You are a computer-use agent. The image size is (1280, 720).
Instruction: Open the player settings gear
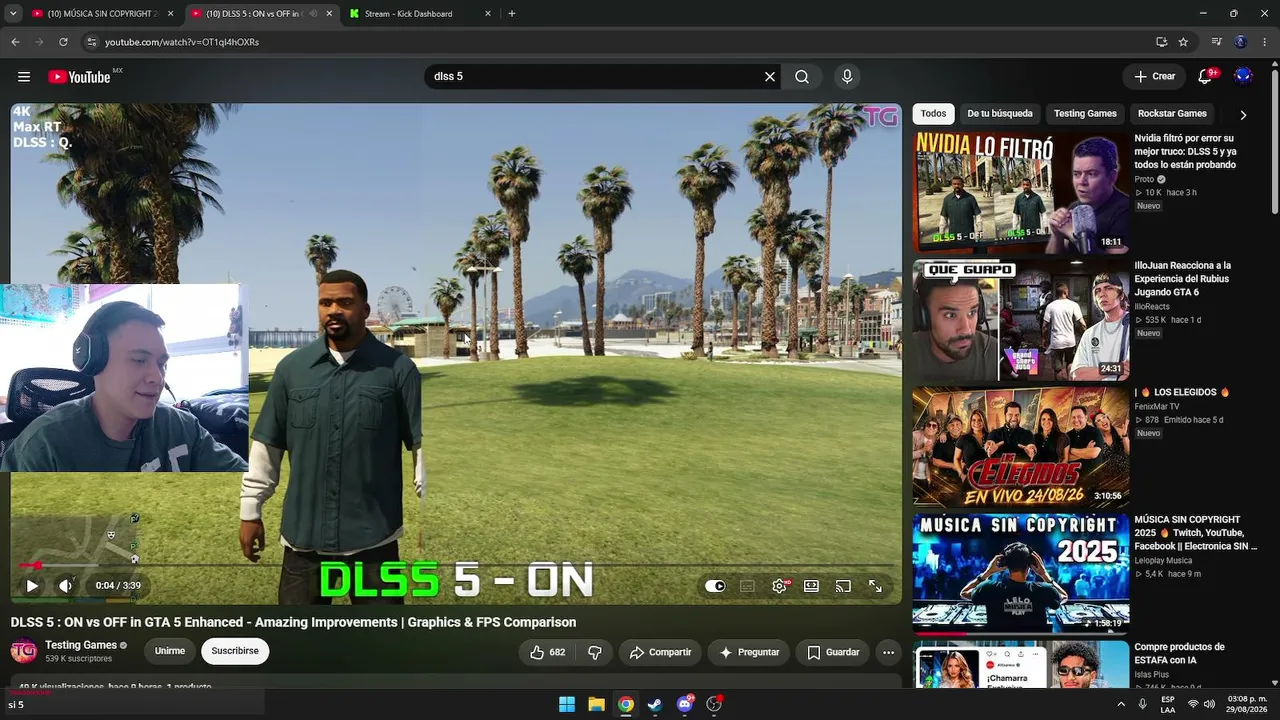(x=779, y=586)
